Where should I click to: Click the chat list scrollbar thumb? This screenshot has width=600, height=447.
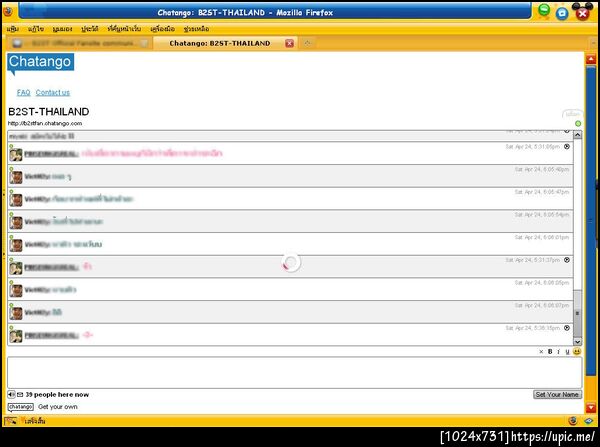(577, 313)
